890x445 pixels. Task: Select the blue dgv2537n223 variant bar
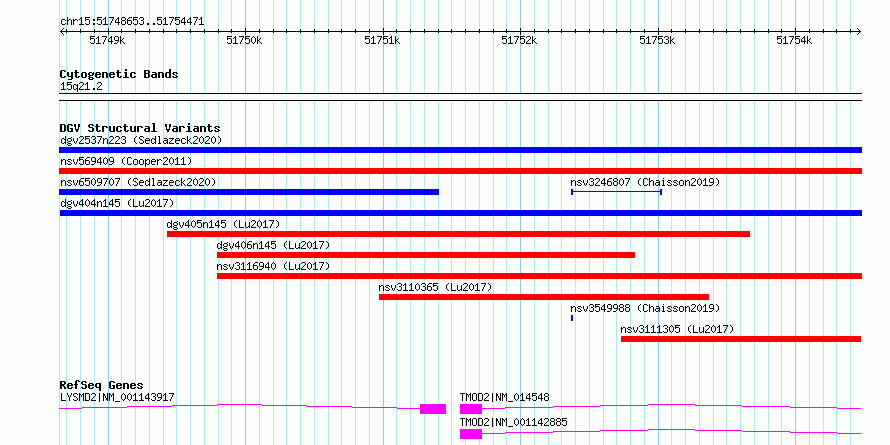tap(460, 150)
